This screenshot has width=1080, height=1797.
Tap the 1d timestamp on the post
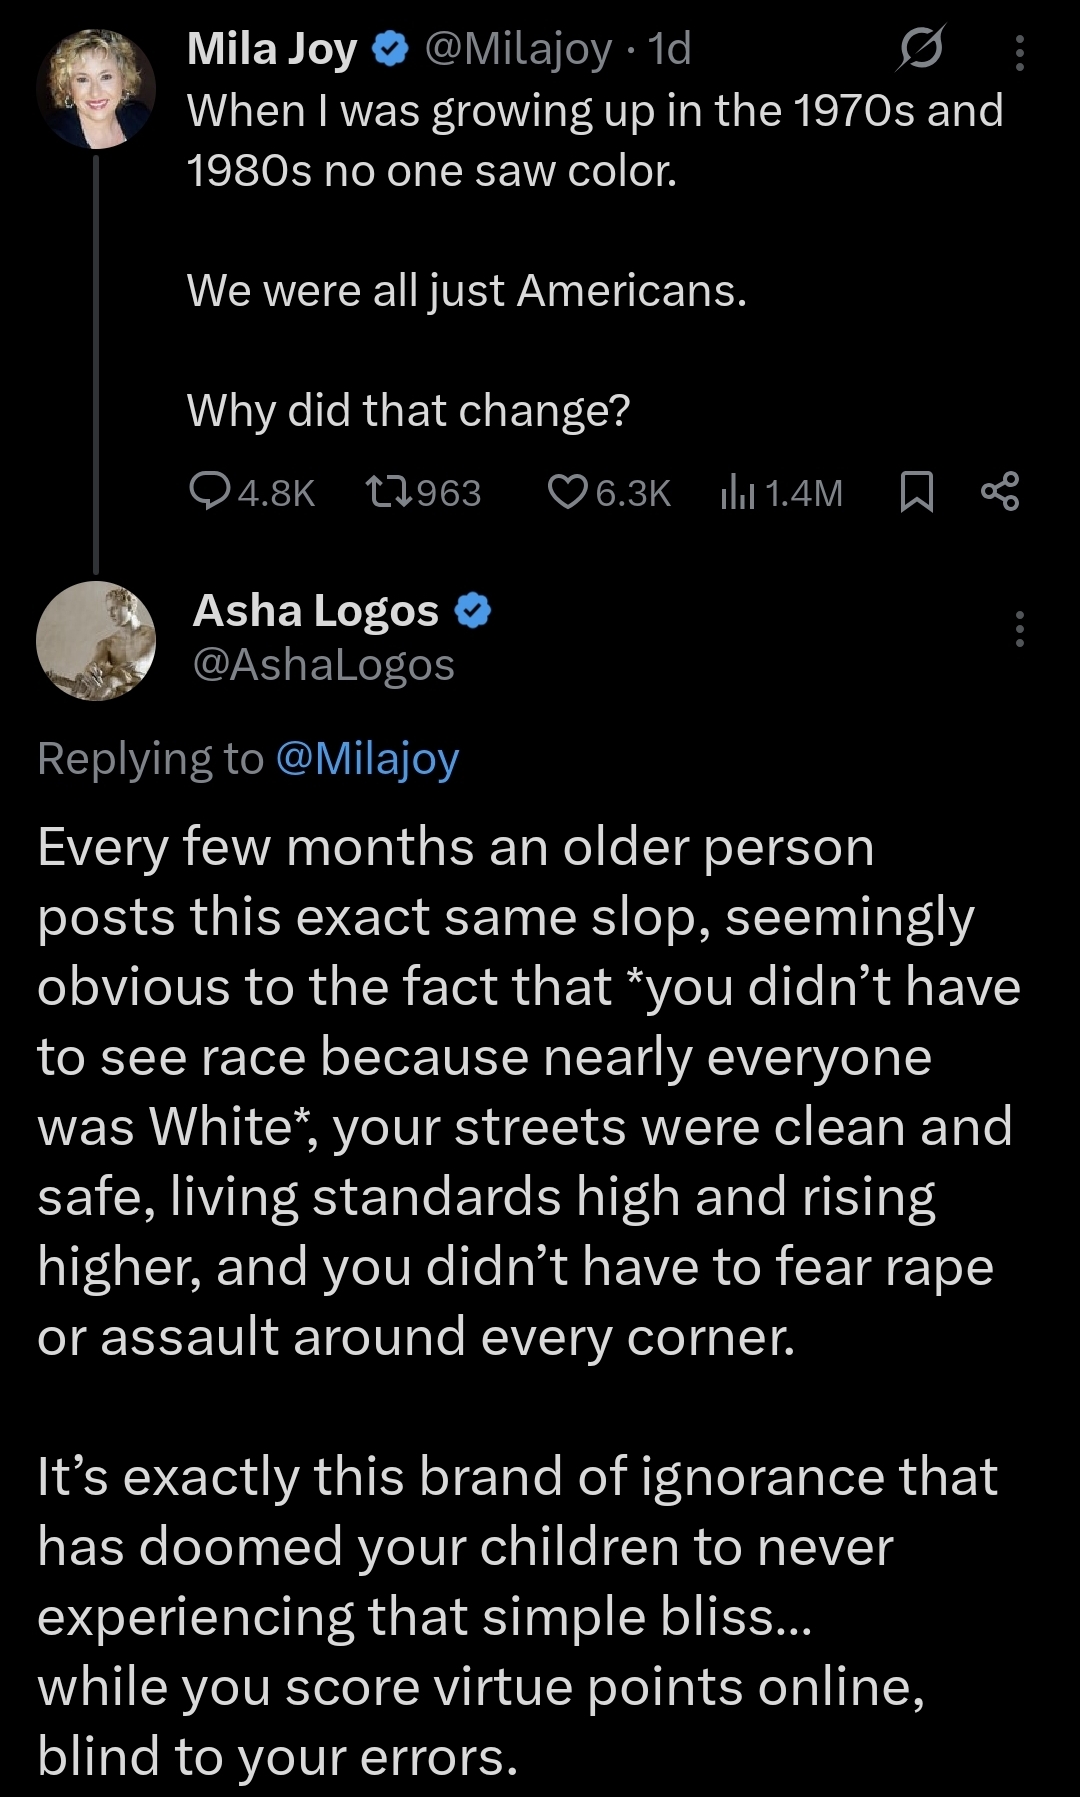pyautogui.click(x=670, y=49)
